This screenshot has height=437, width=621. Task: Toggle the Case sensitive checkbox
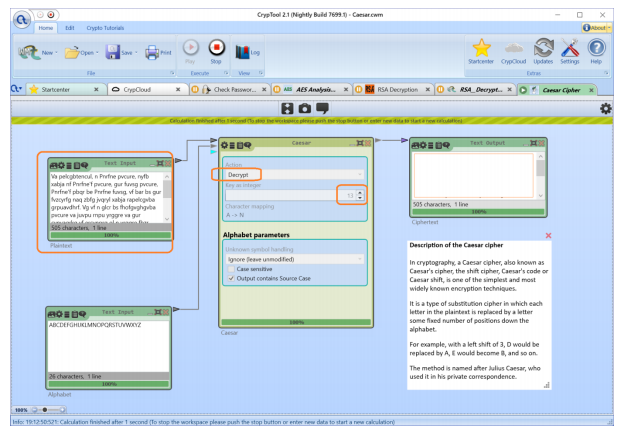click(x=231, y=269)
